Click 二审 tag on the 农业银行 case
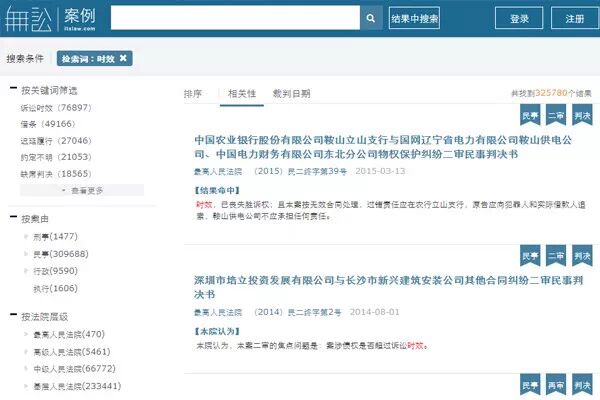 (x=556, y=115)
